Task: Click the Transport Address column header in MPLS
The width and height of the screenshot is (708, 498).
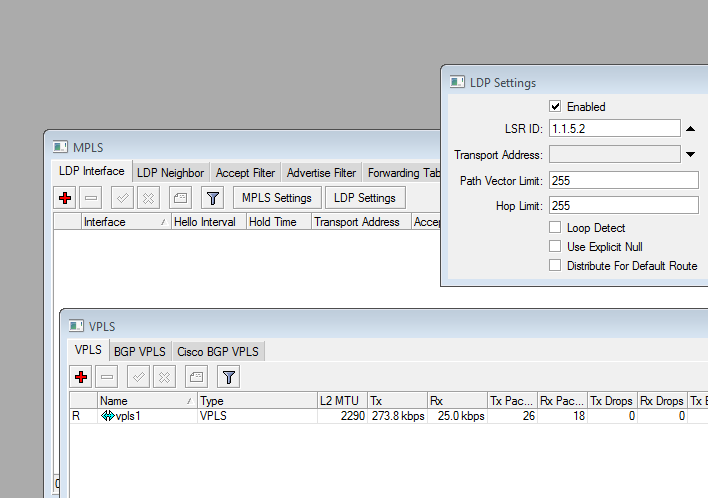Action: pyautogui.click(x=361, y=222)
